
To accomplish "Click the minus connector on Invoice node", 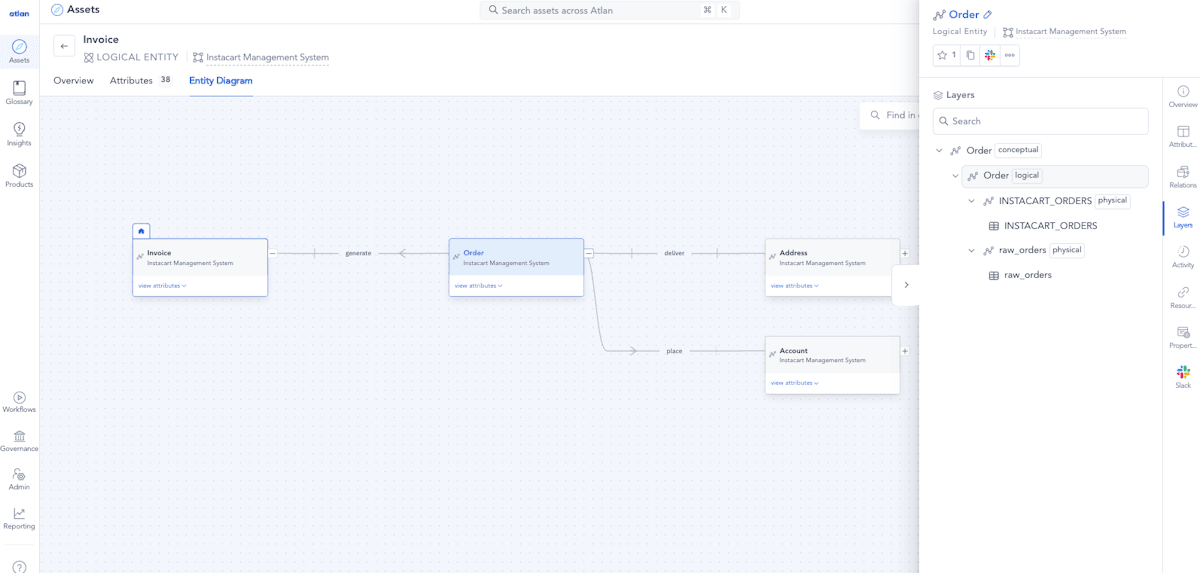I will tap(272, 253).
